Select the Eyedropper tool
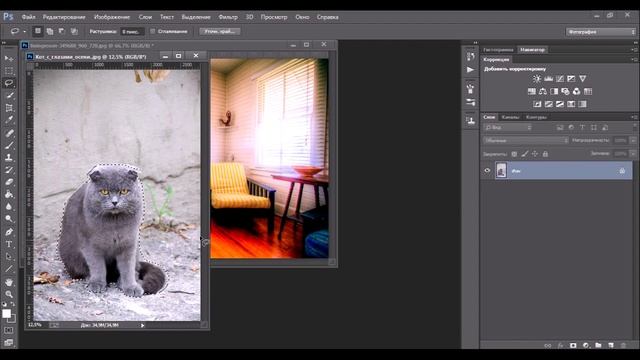Viewport: 640px width, 360px height. pyautogui.click(x=9, y=120)
